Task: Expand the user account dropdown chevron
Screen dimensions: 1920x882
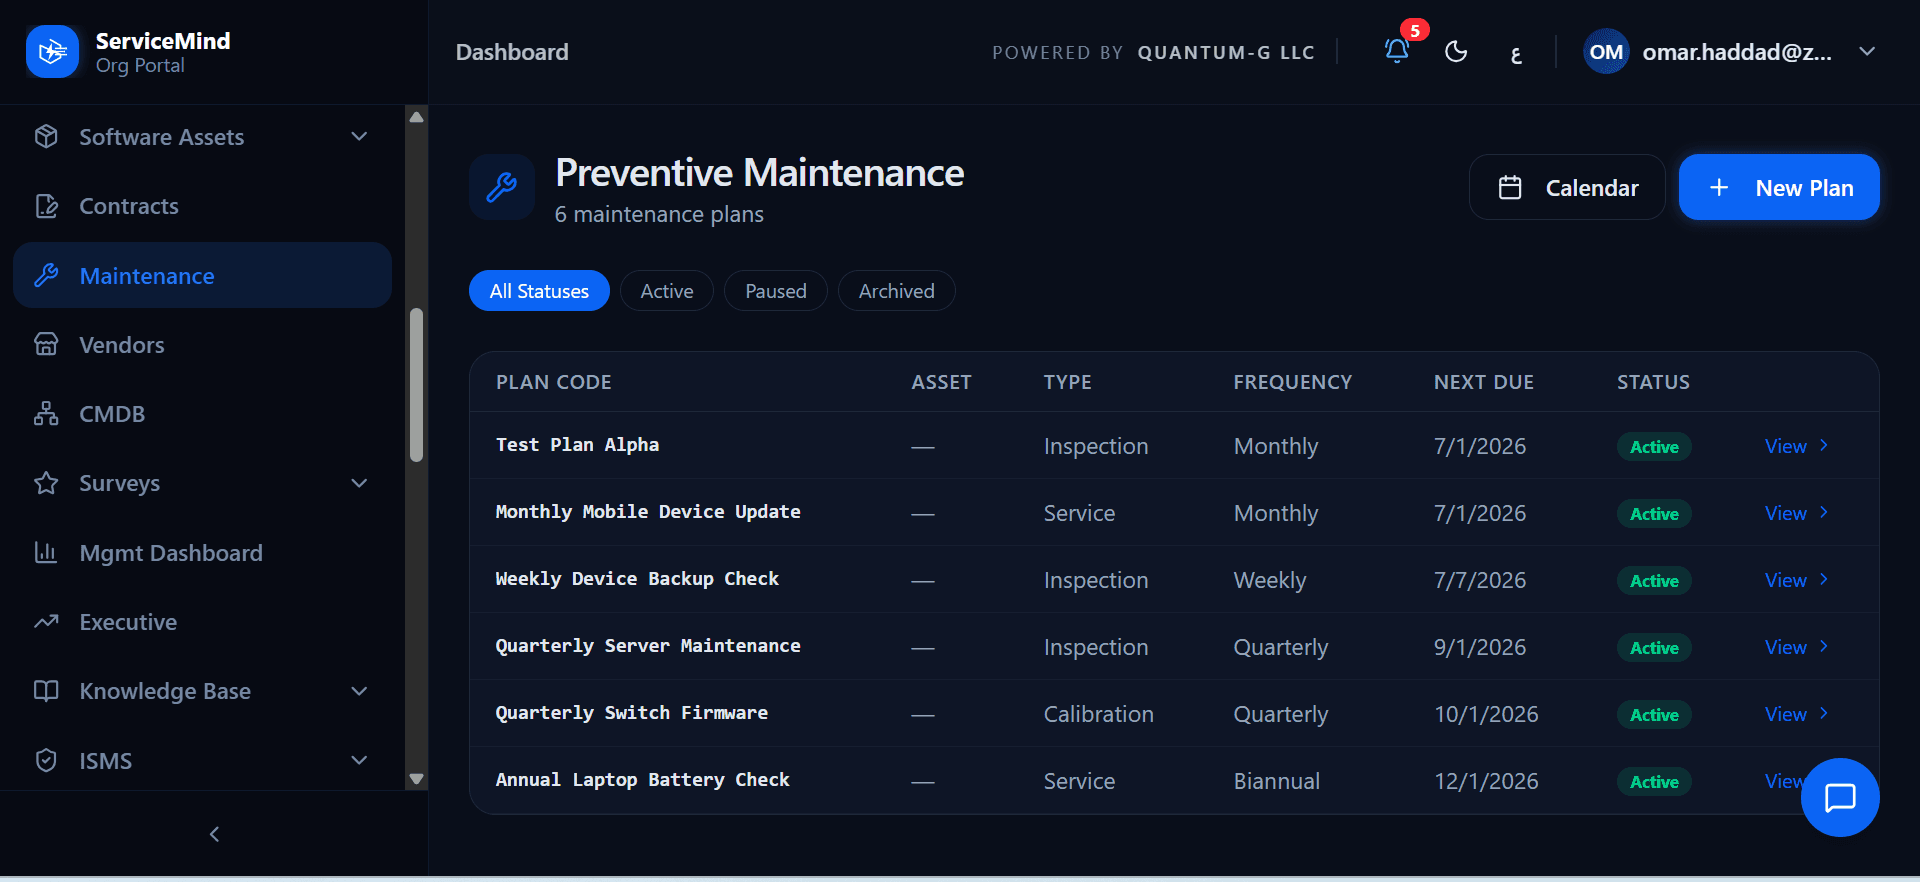Action: coord(1867,51)
